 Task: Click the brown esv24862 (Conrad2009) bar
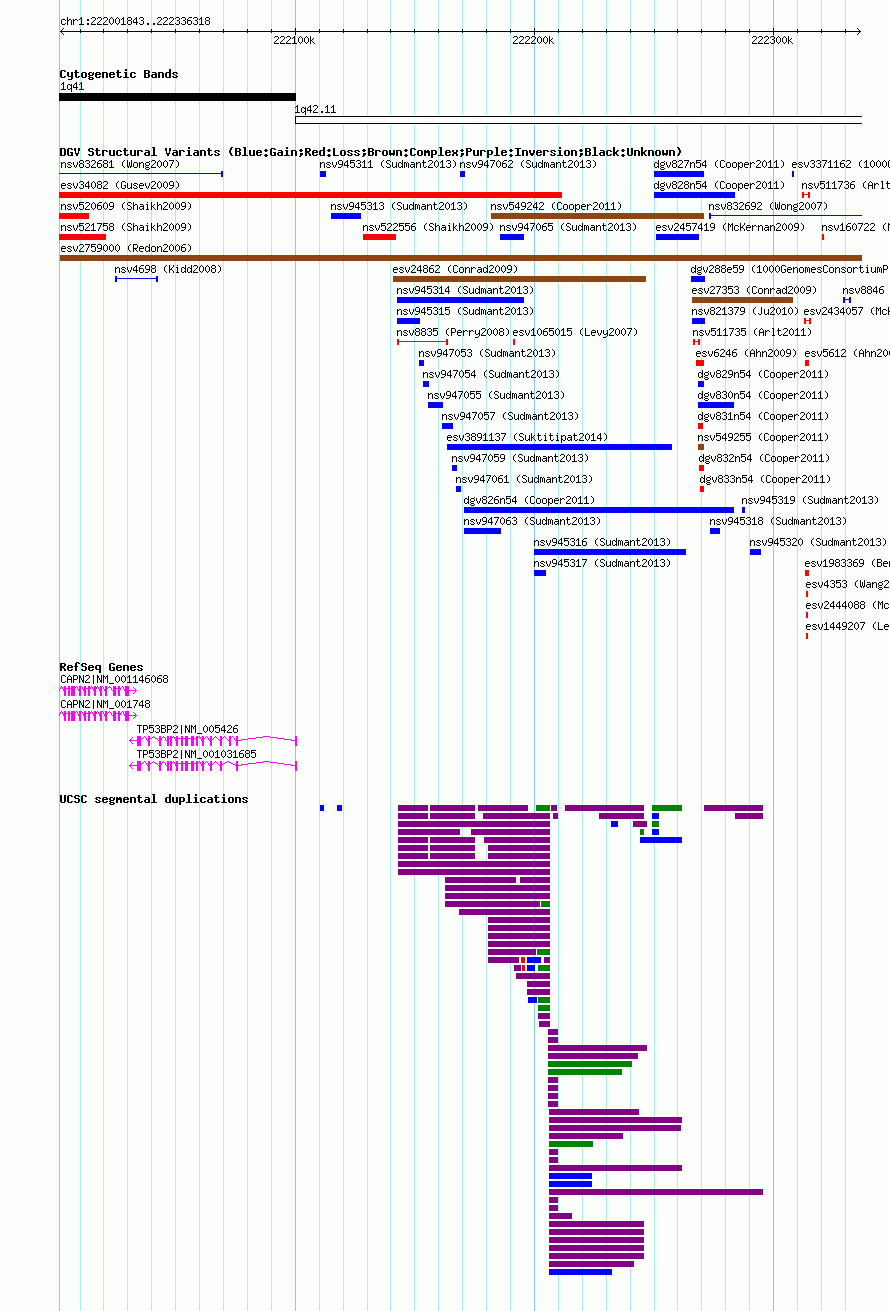point(519,279)
